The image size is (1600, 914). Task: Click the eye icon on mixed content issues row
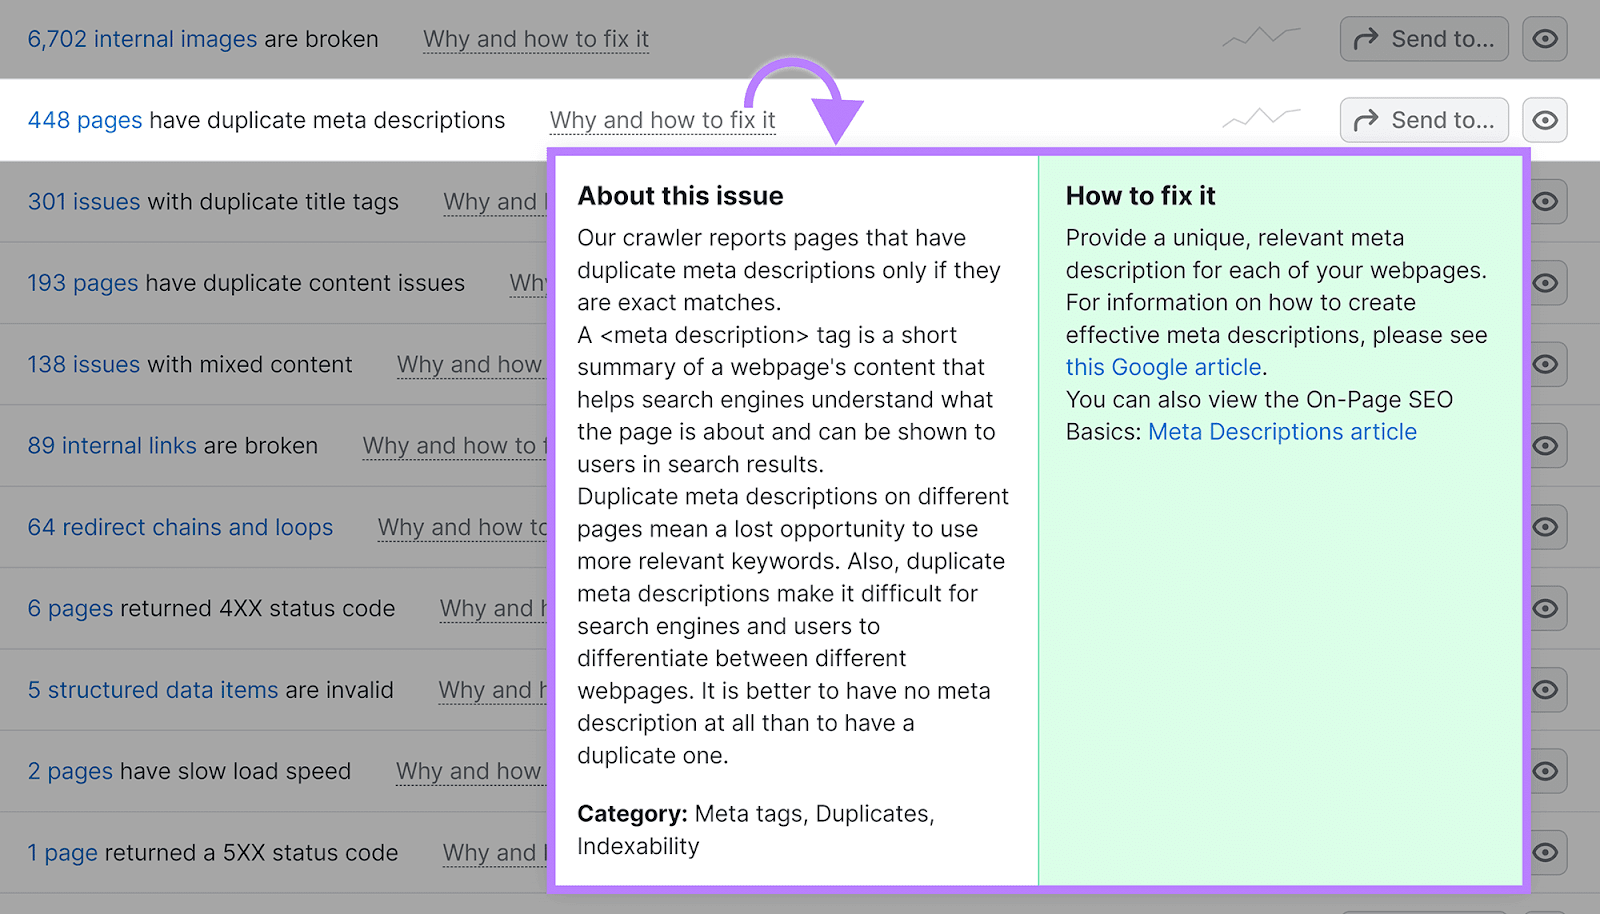[1545, 364]
